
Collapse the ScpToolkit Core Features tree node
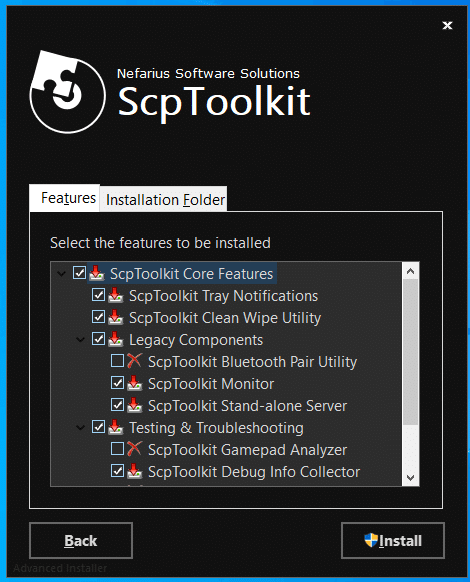61,274
